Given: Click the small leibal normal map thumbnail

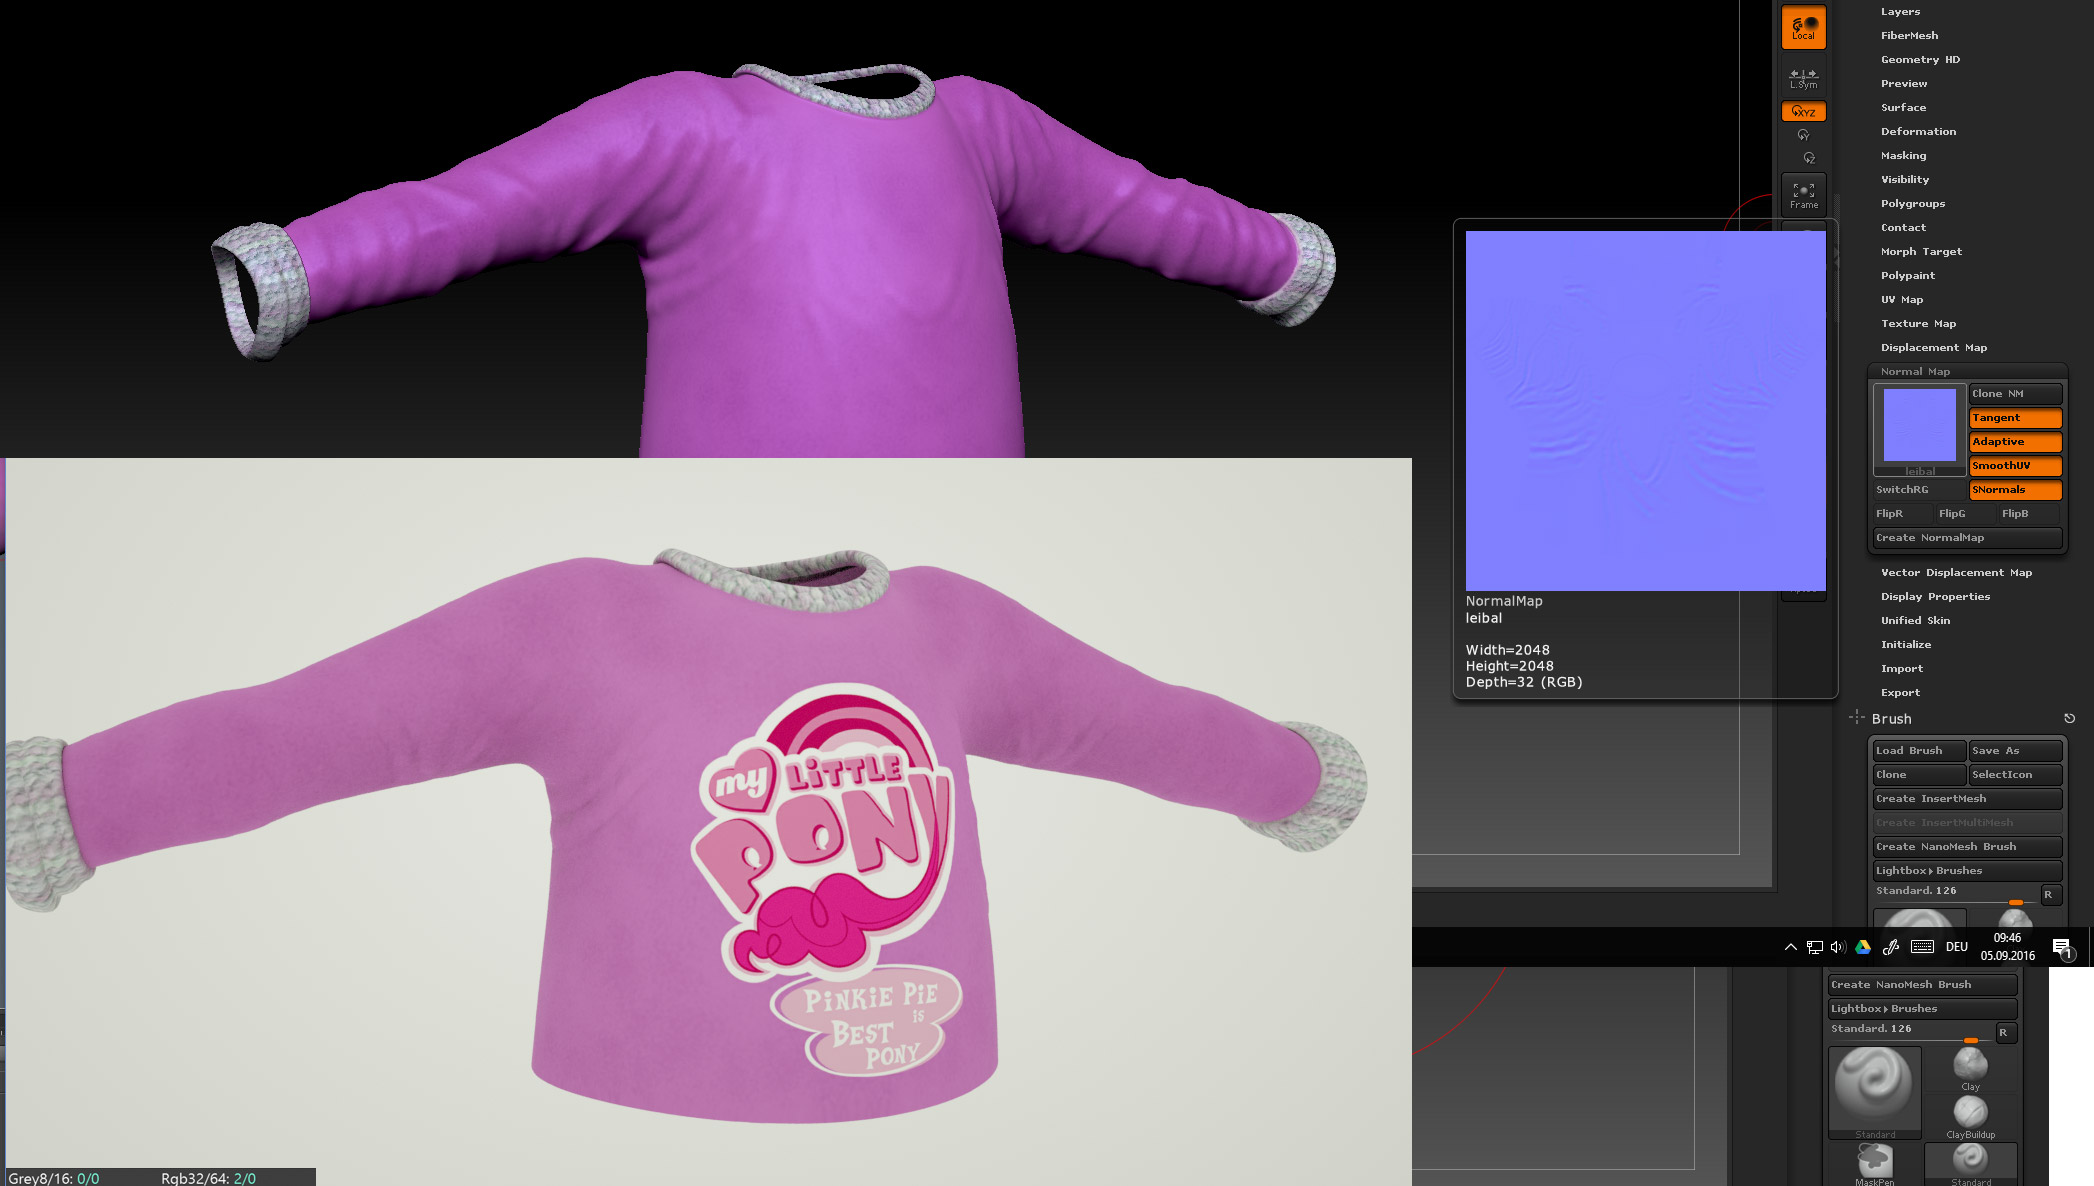Looking at the screenshot, I should (1919, 429).
